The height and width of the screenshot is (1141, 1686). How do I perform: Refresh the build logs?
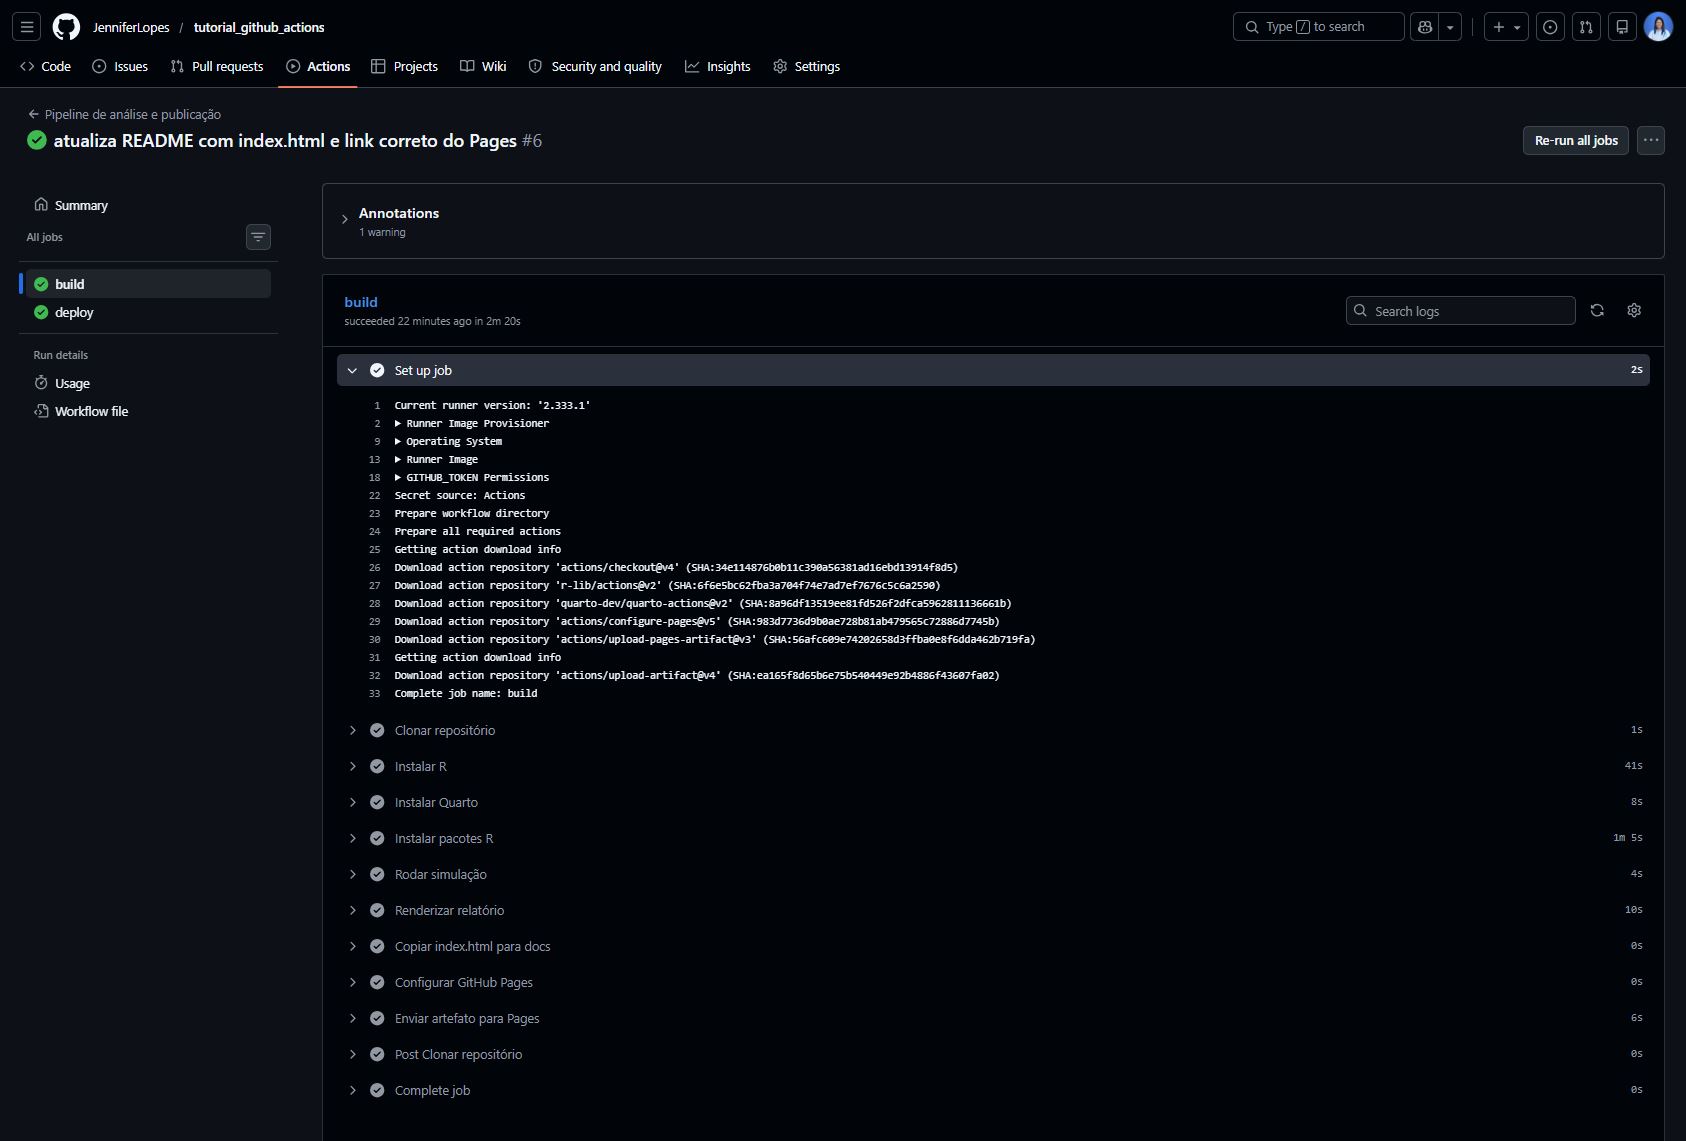point(1597,311)
